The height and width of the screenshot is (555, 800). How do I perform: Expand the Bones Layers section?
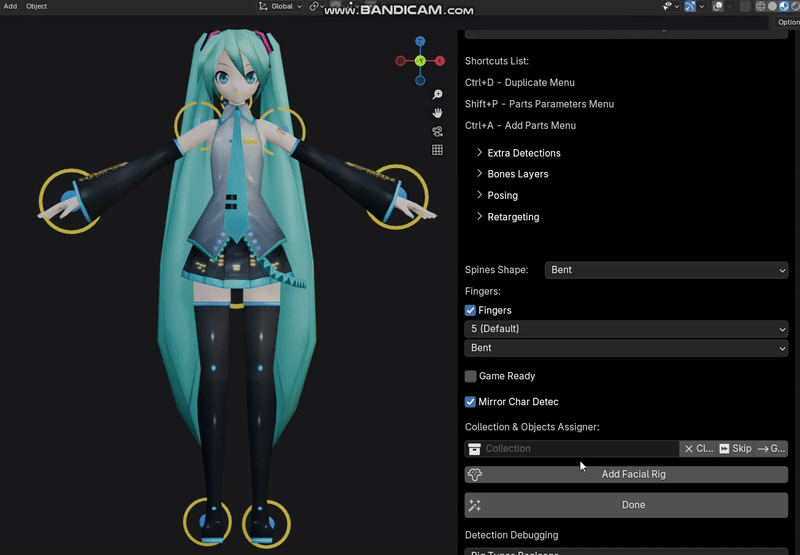pyautogui.click(x=512, y=174)
